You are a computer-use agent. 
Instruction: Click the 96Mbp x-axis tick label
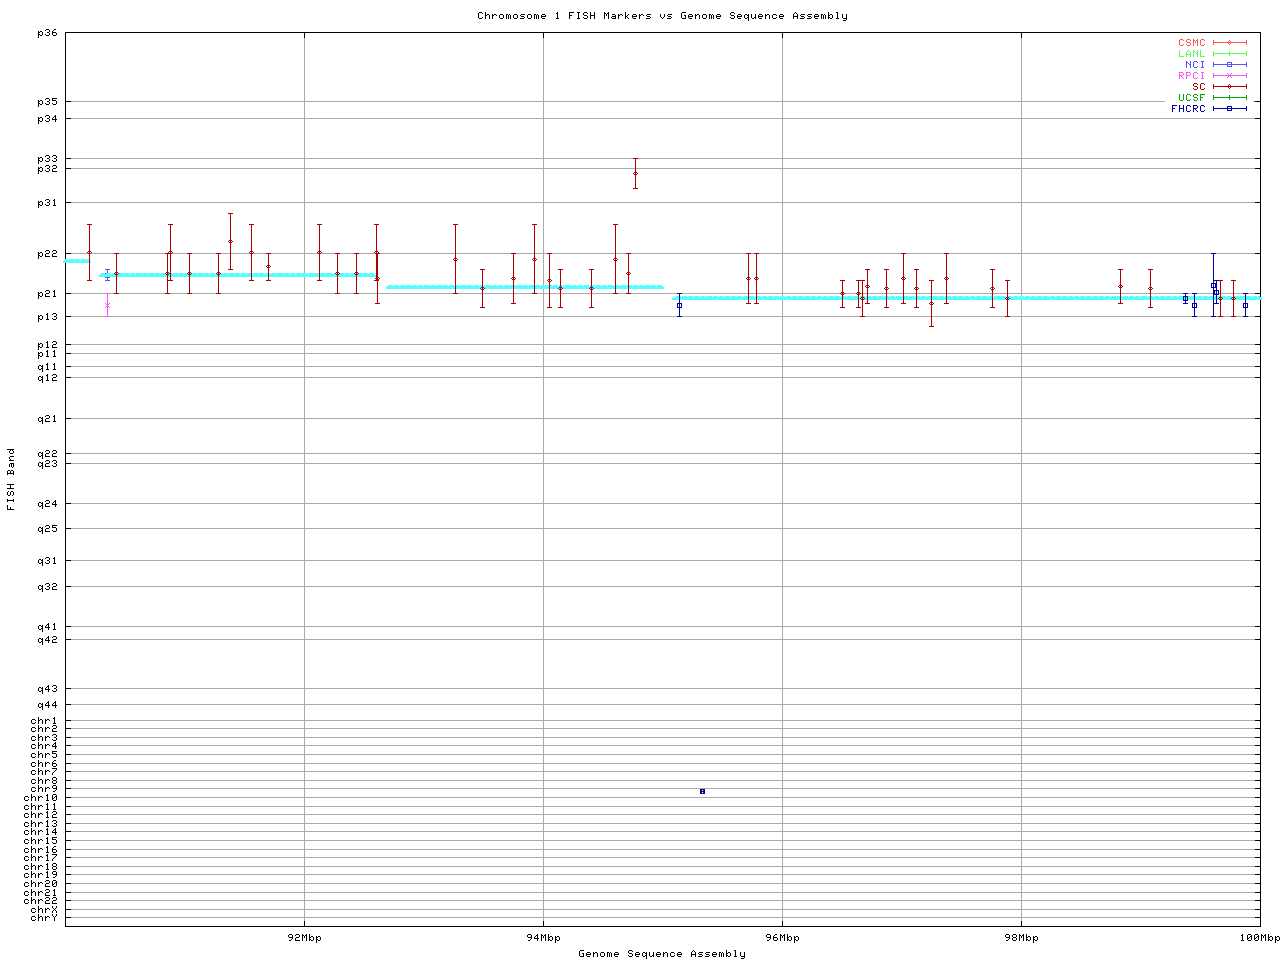pyautogui.click(x=782, y=938)
